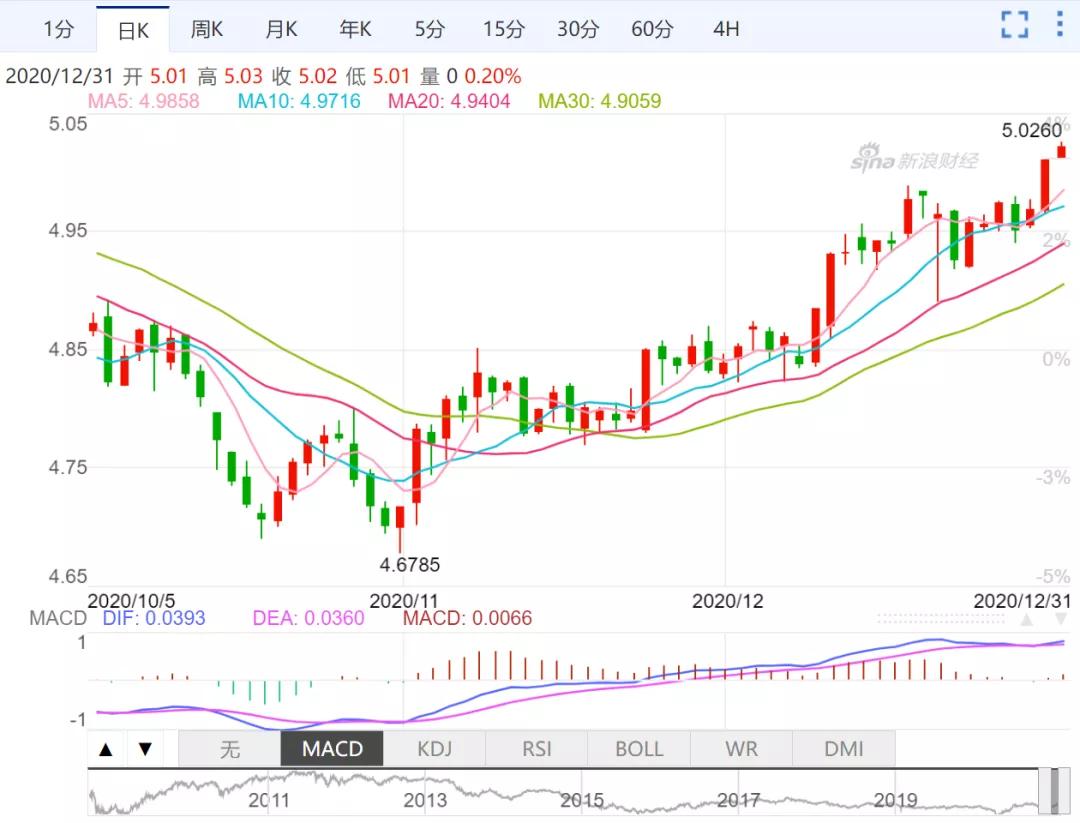This screenshot has height=823, width=1080.
Task: Click the 2013 area in overview timeline
Action: coord(425,799)
